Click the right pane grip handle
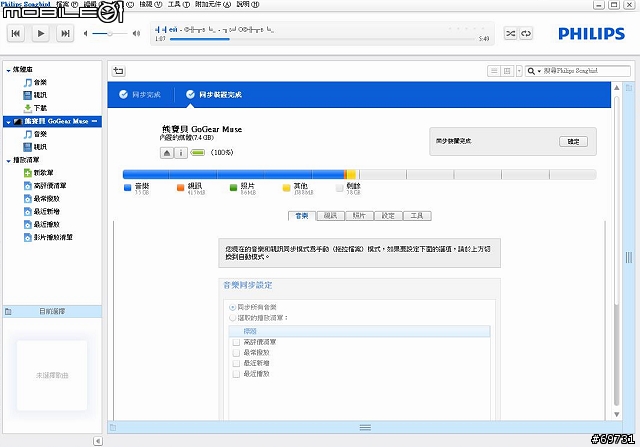This screenshot has height=447, width=640. pos(629,257)
